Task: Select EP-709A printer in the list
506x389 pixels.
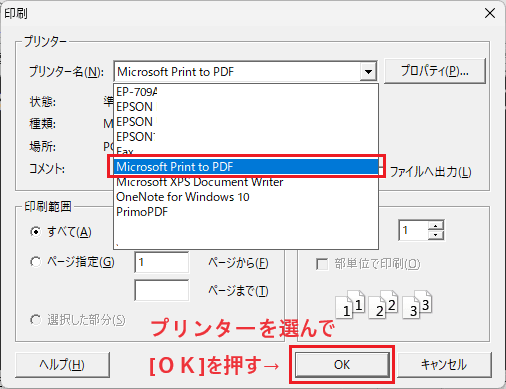Action: [x=246, y=92]
